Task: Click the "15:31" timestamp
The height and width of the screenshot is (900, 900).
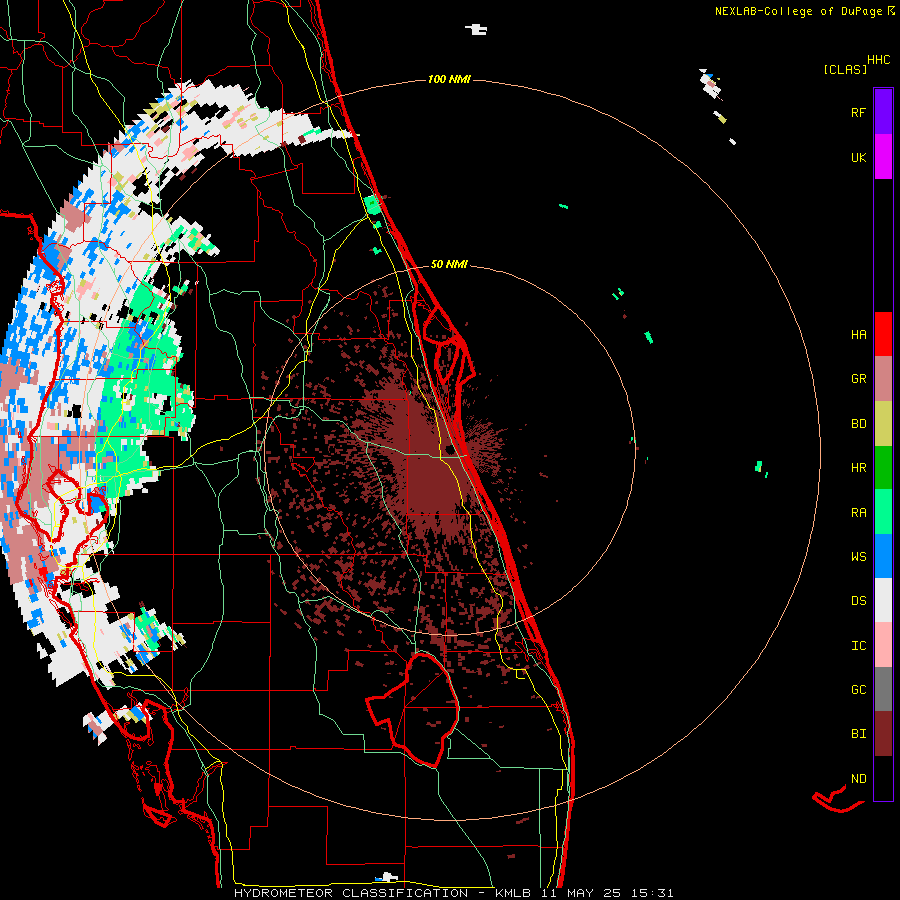Action: click(x=651, y=893)
